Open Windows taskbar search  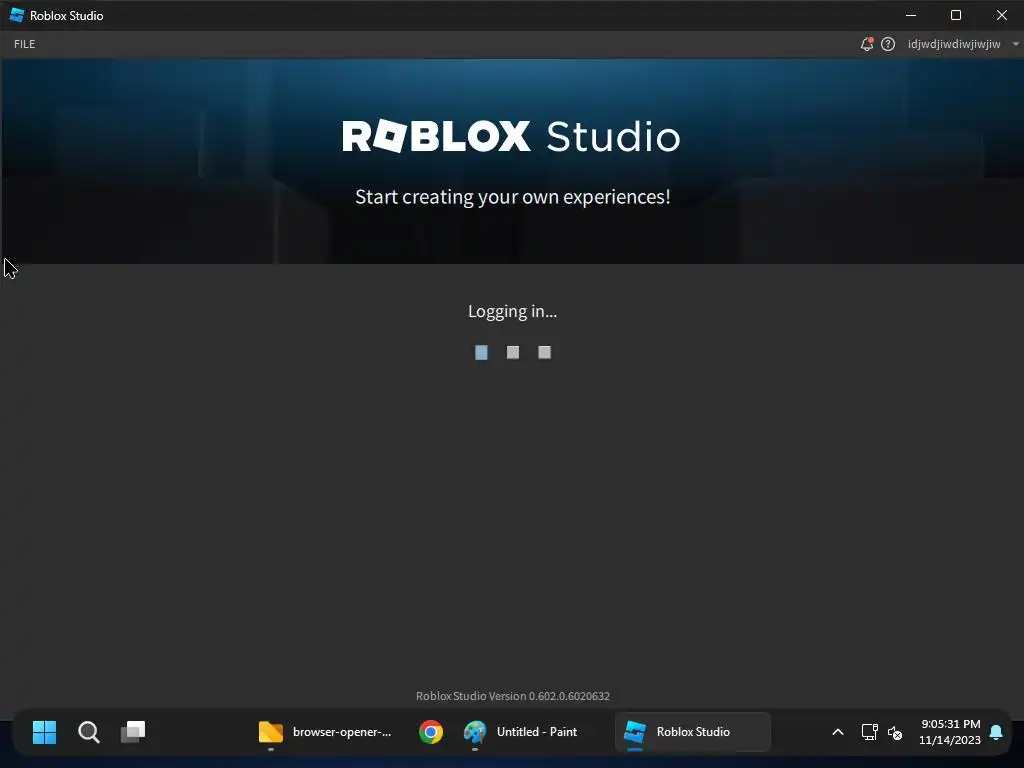89,732
